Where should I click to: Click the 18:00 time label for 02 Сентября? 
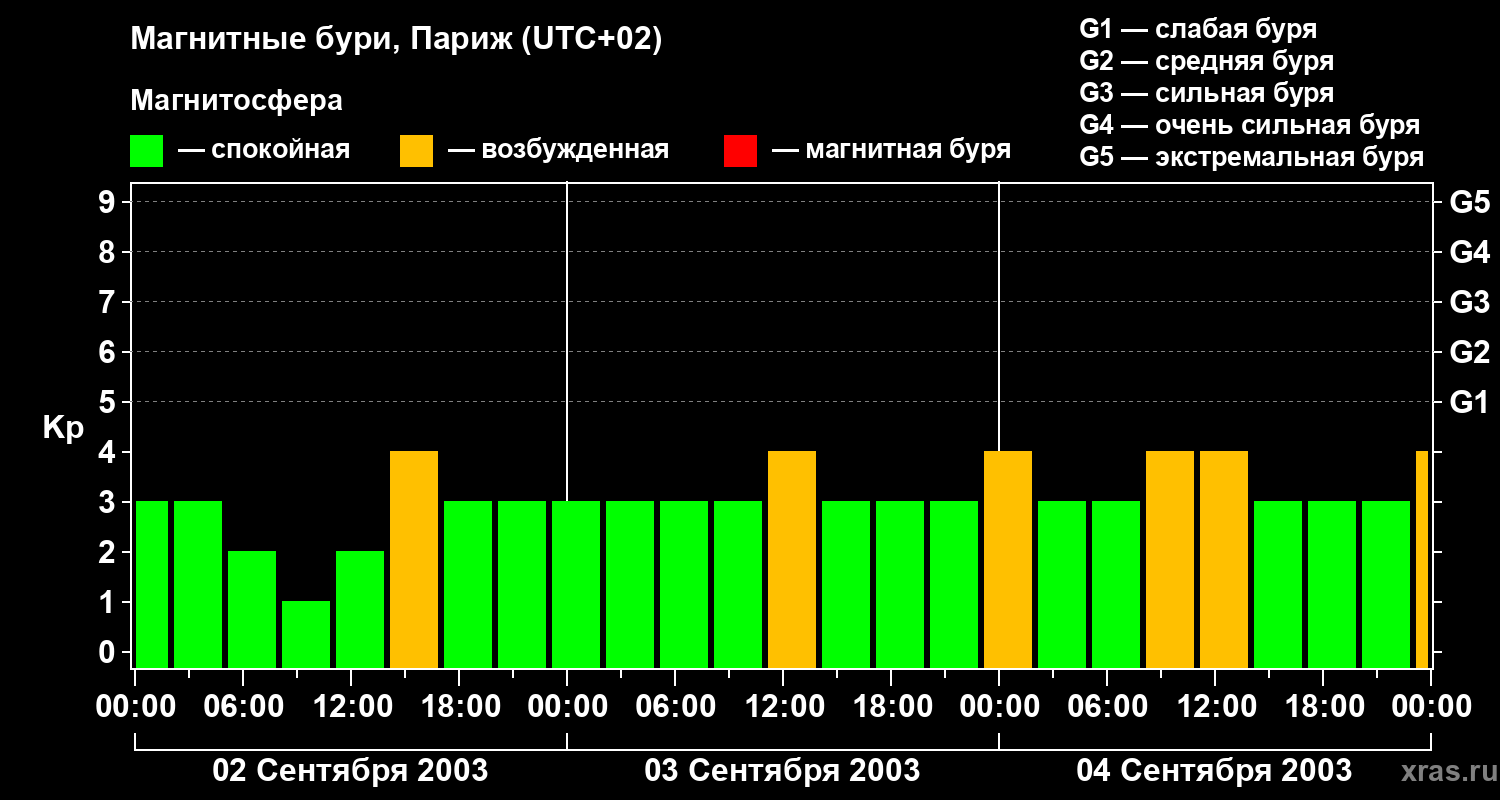(x=459, y=706)
